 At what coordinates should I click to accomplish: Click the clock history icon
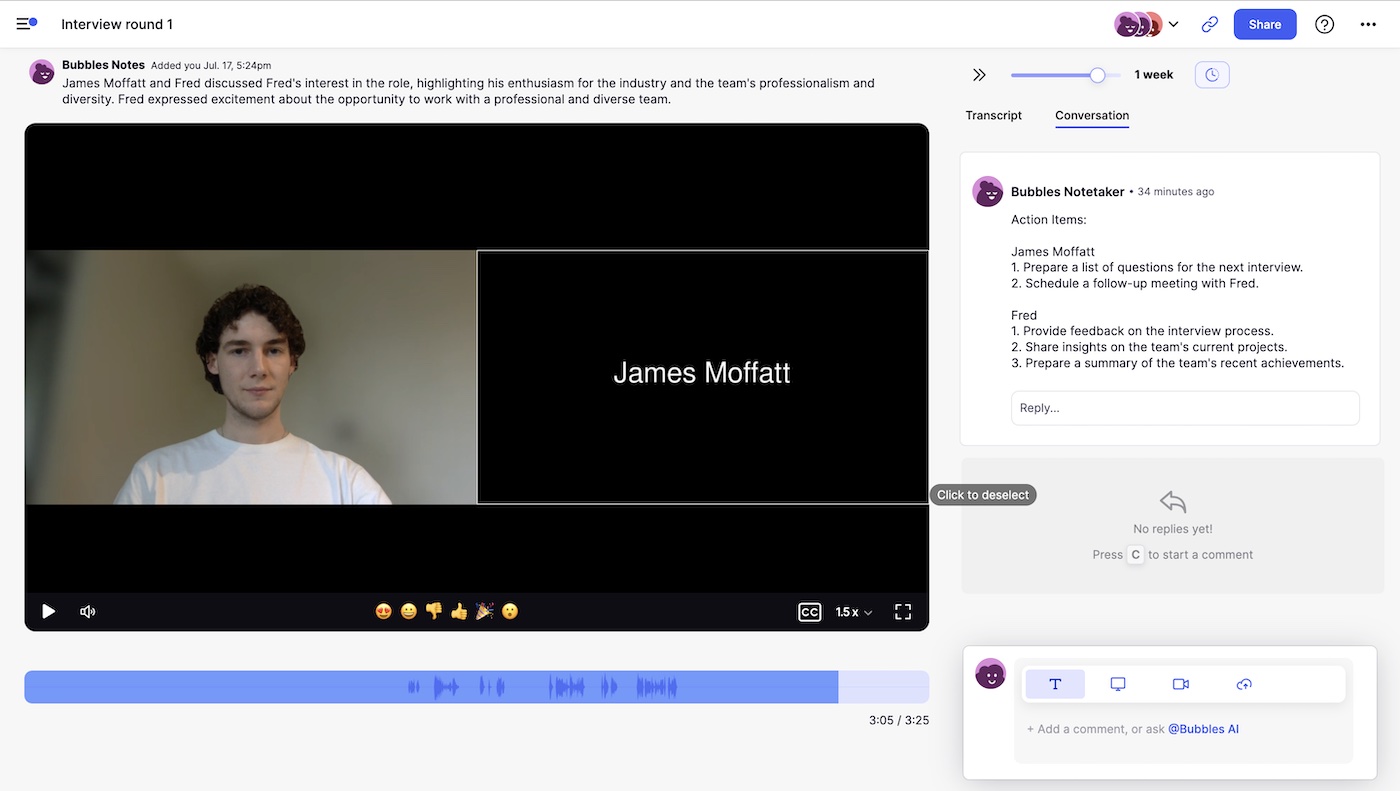(1212, 75)
